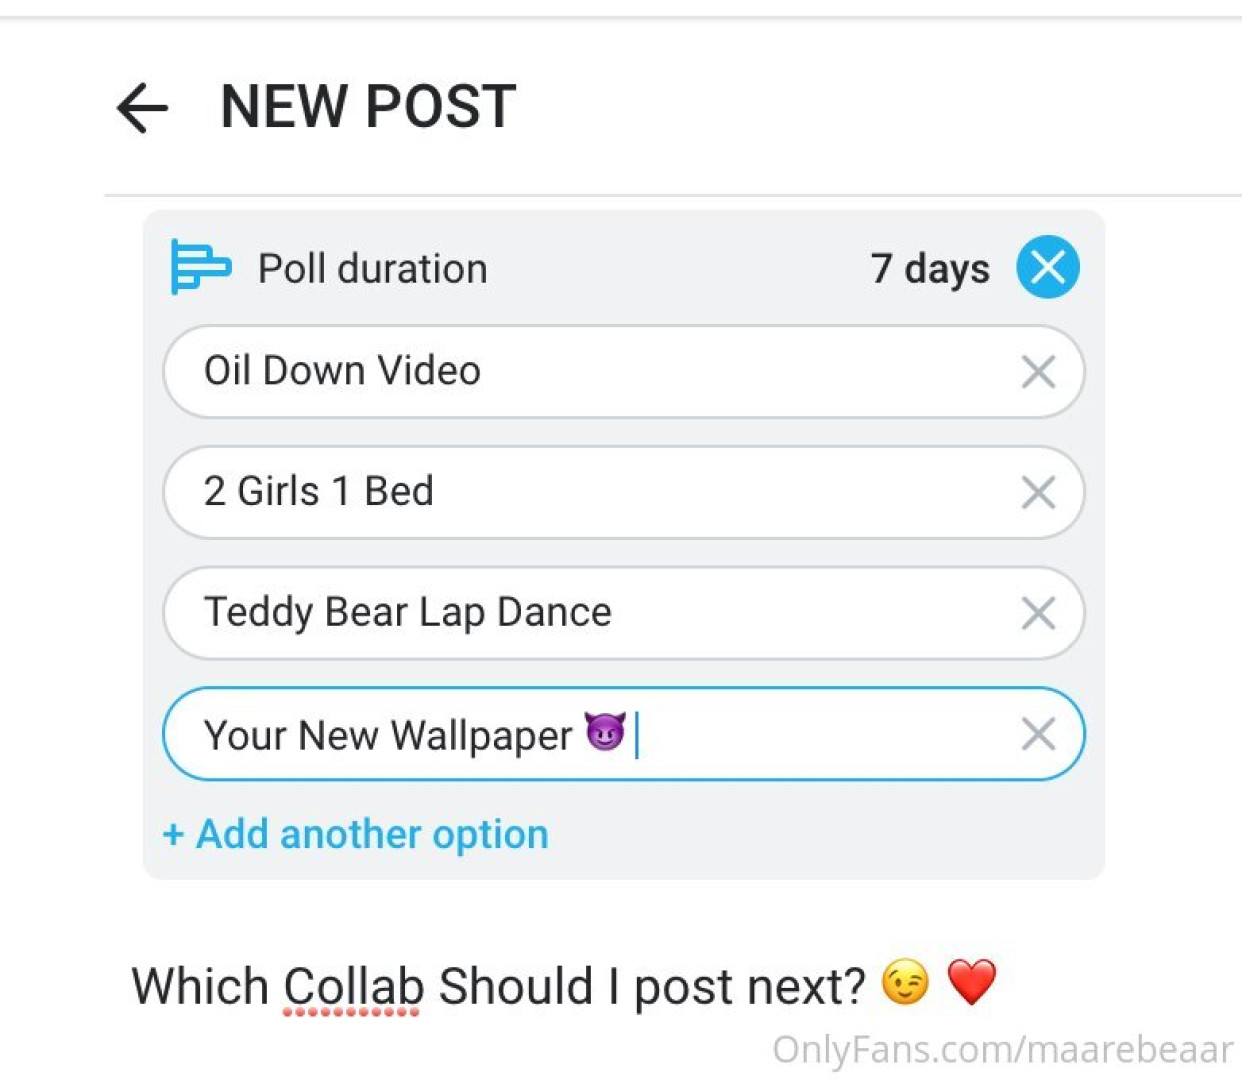1242x1080 pixels.
Task: Edit the Oil Down Video field
Action: (x=600, y=372)
